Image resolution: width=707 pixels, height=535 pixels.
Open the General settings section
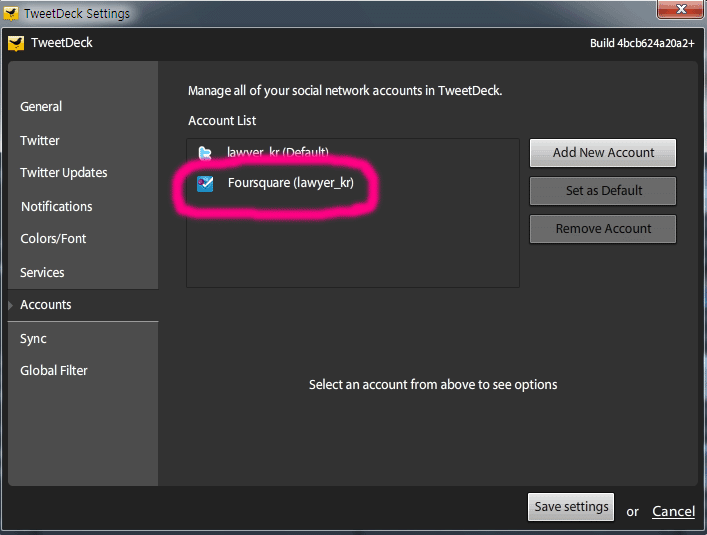41,107
